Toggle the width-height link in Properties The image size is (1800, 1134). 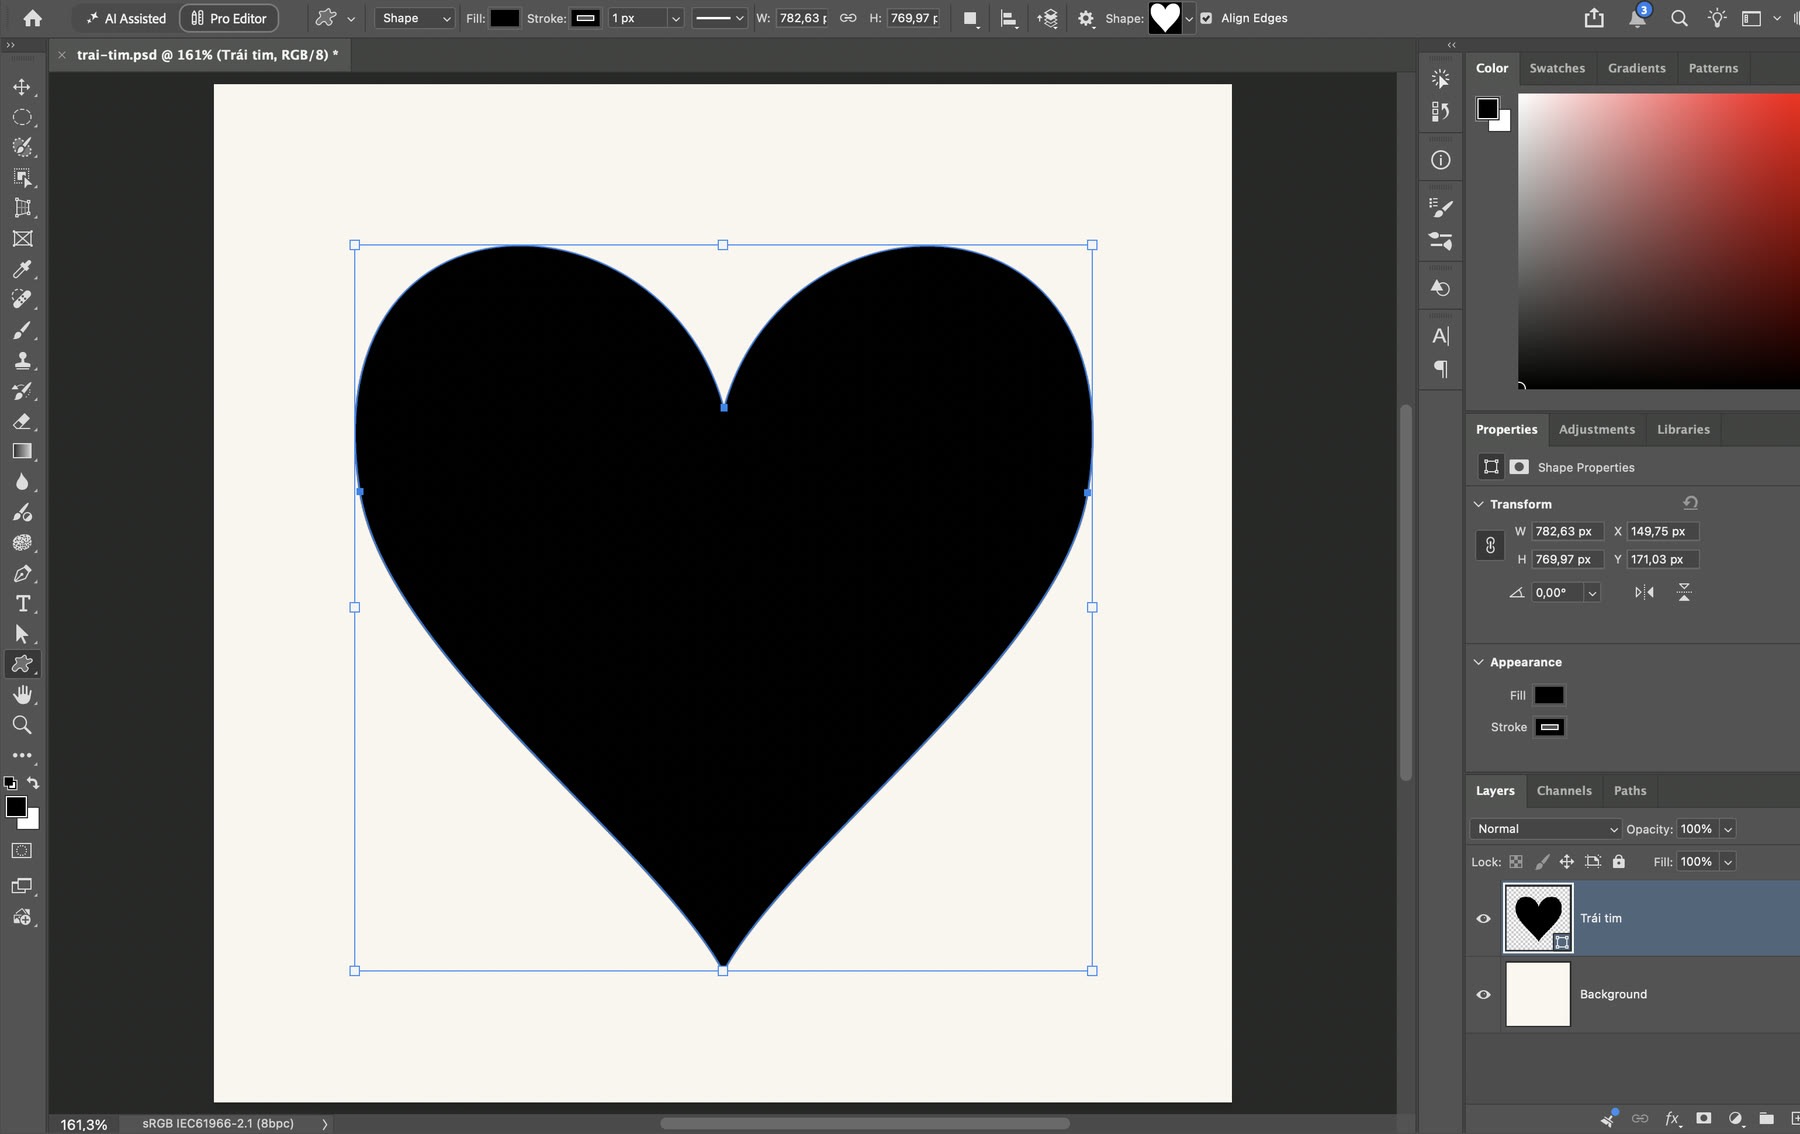1490,545
